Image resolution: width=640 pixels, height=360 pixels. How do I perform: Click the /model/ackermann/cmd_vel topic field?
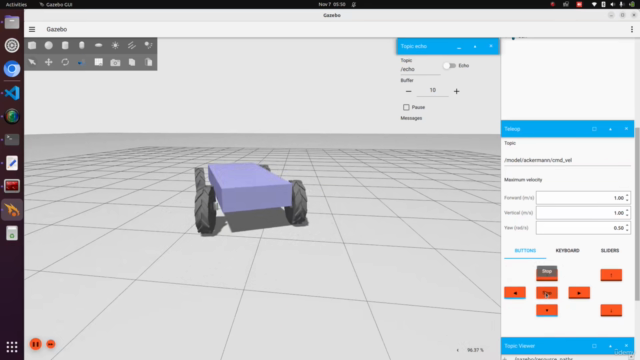click(567, 160)
